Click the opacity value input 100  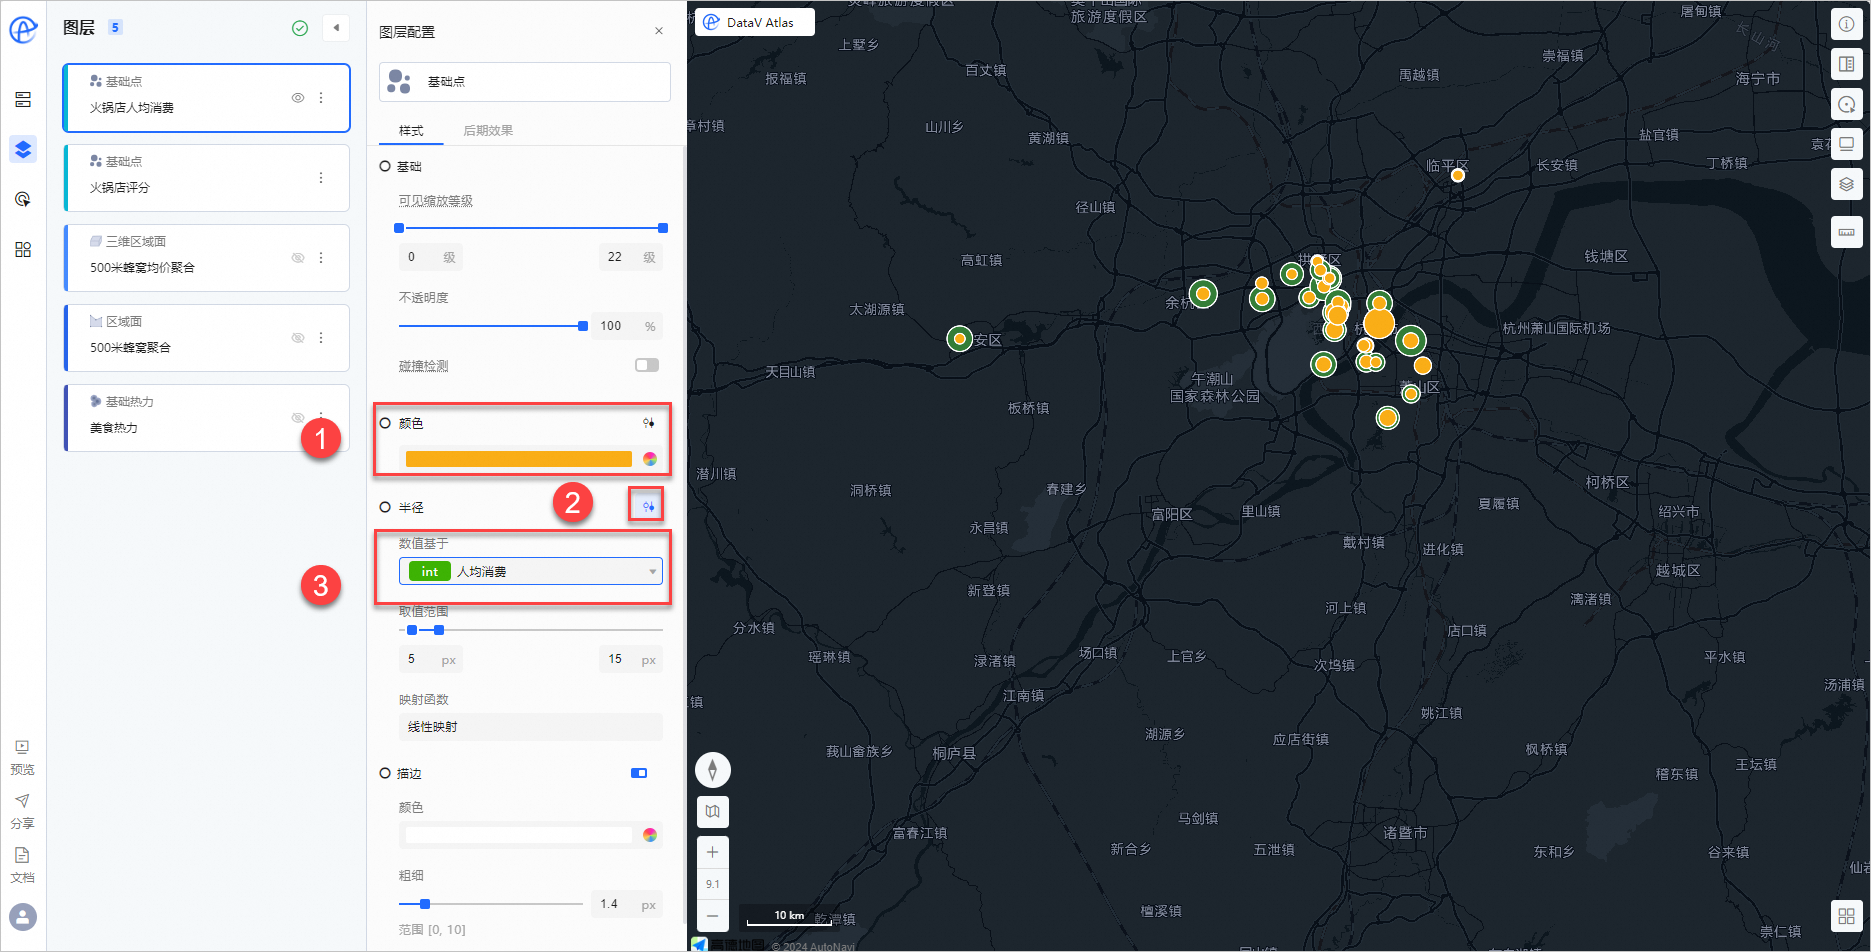[627, 326]
